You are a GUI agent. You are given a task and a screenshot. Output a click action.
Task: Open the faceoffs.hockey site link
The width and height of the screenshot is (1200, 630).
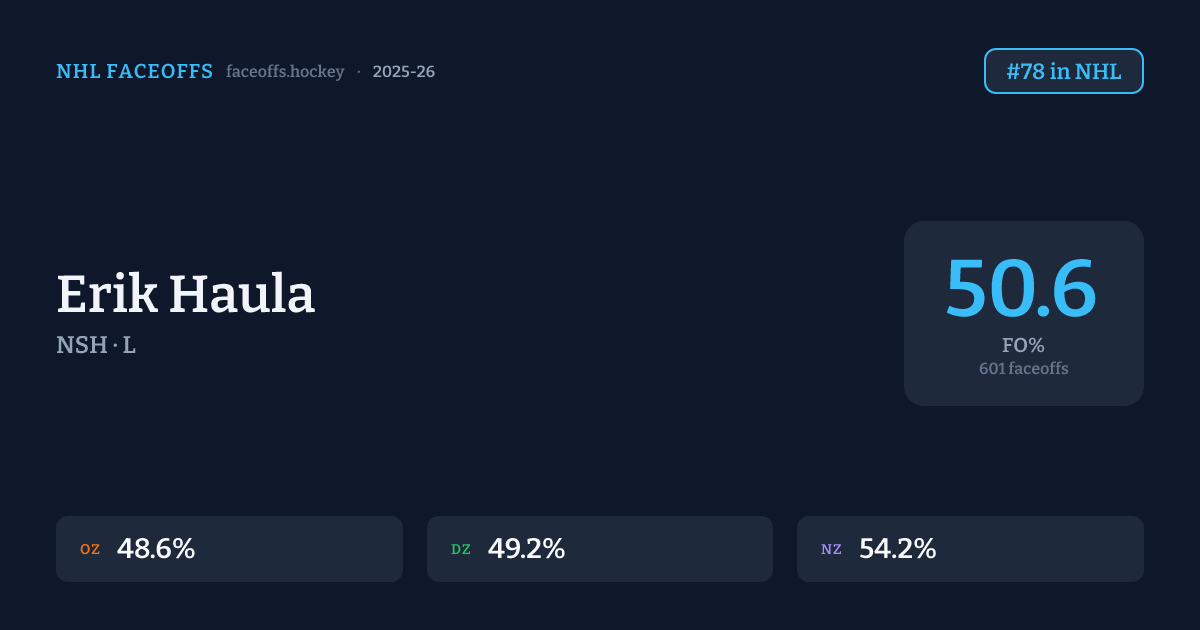coord(285,72)
